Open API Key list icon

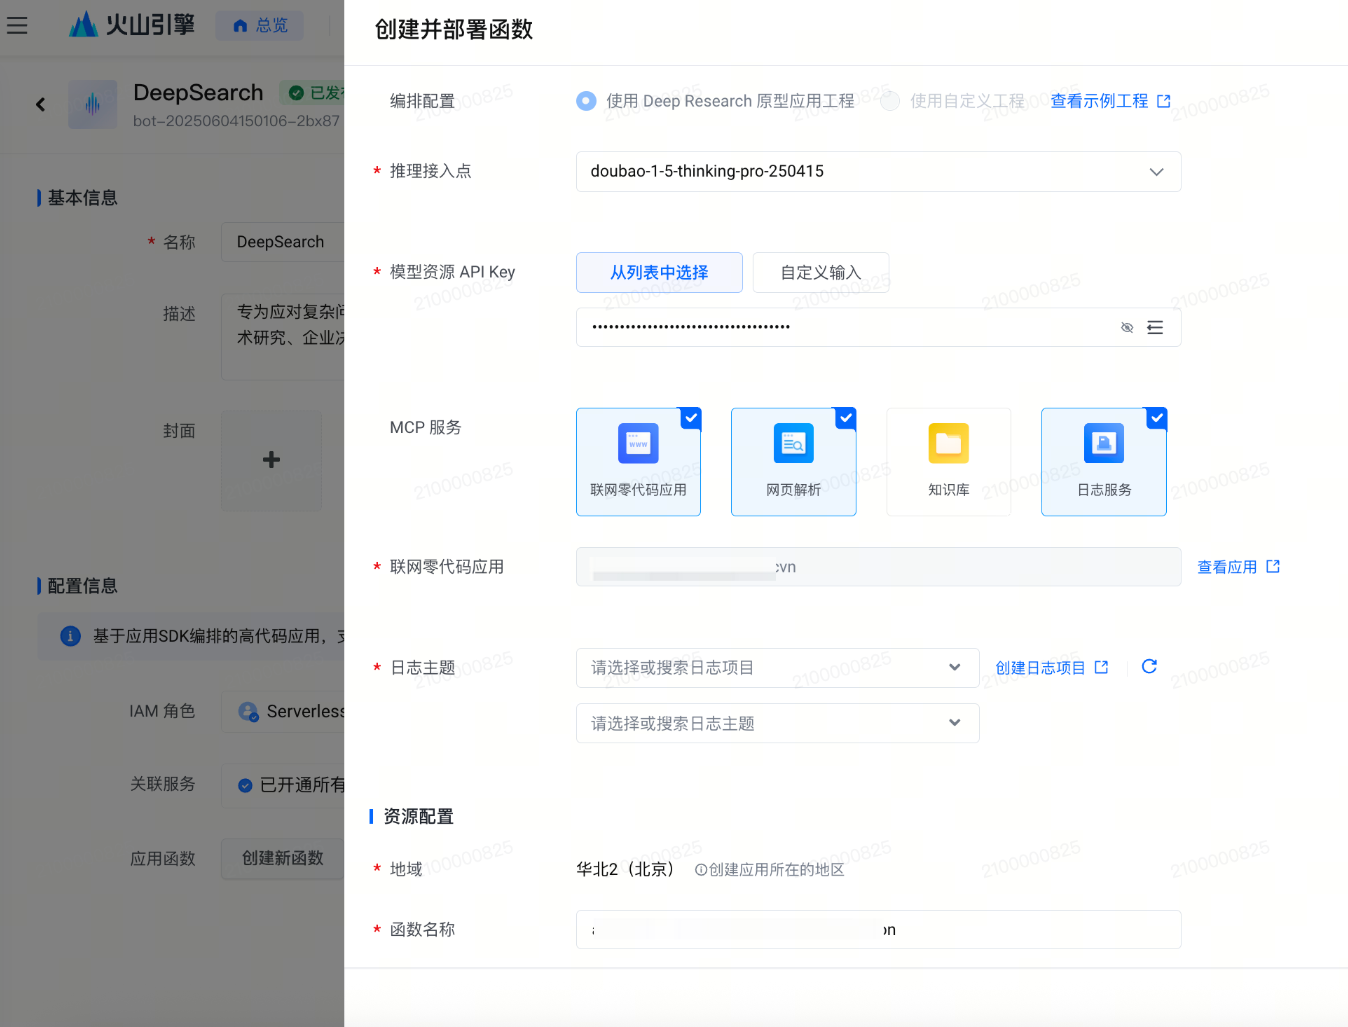coord(1155,327)
